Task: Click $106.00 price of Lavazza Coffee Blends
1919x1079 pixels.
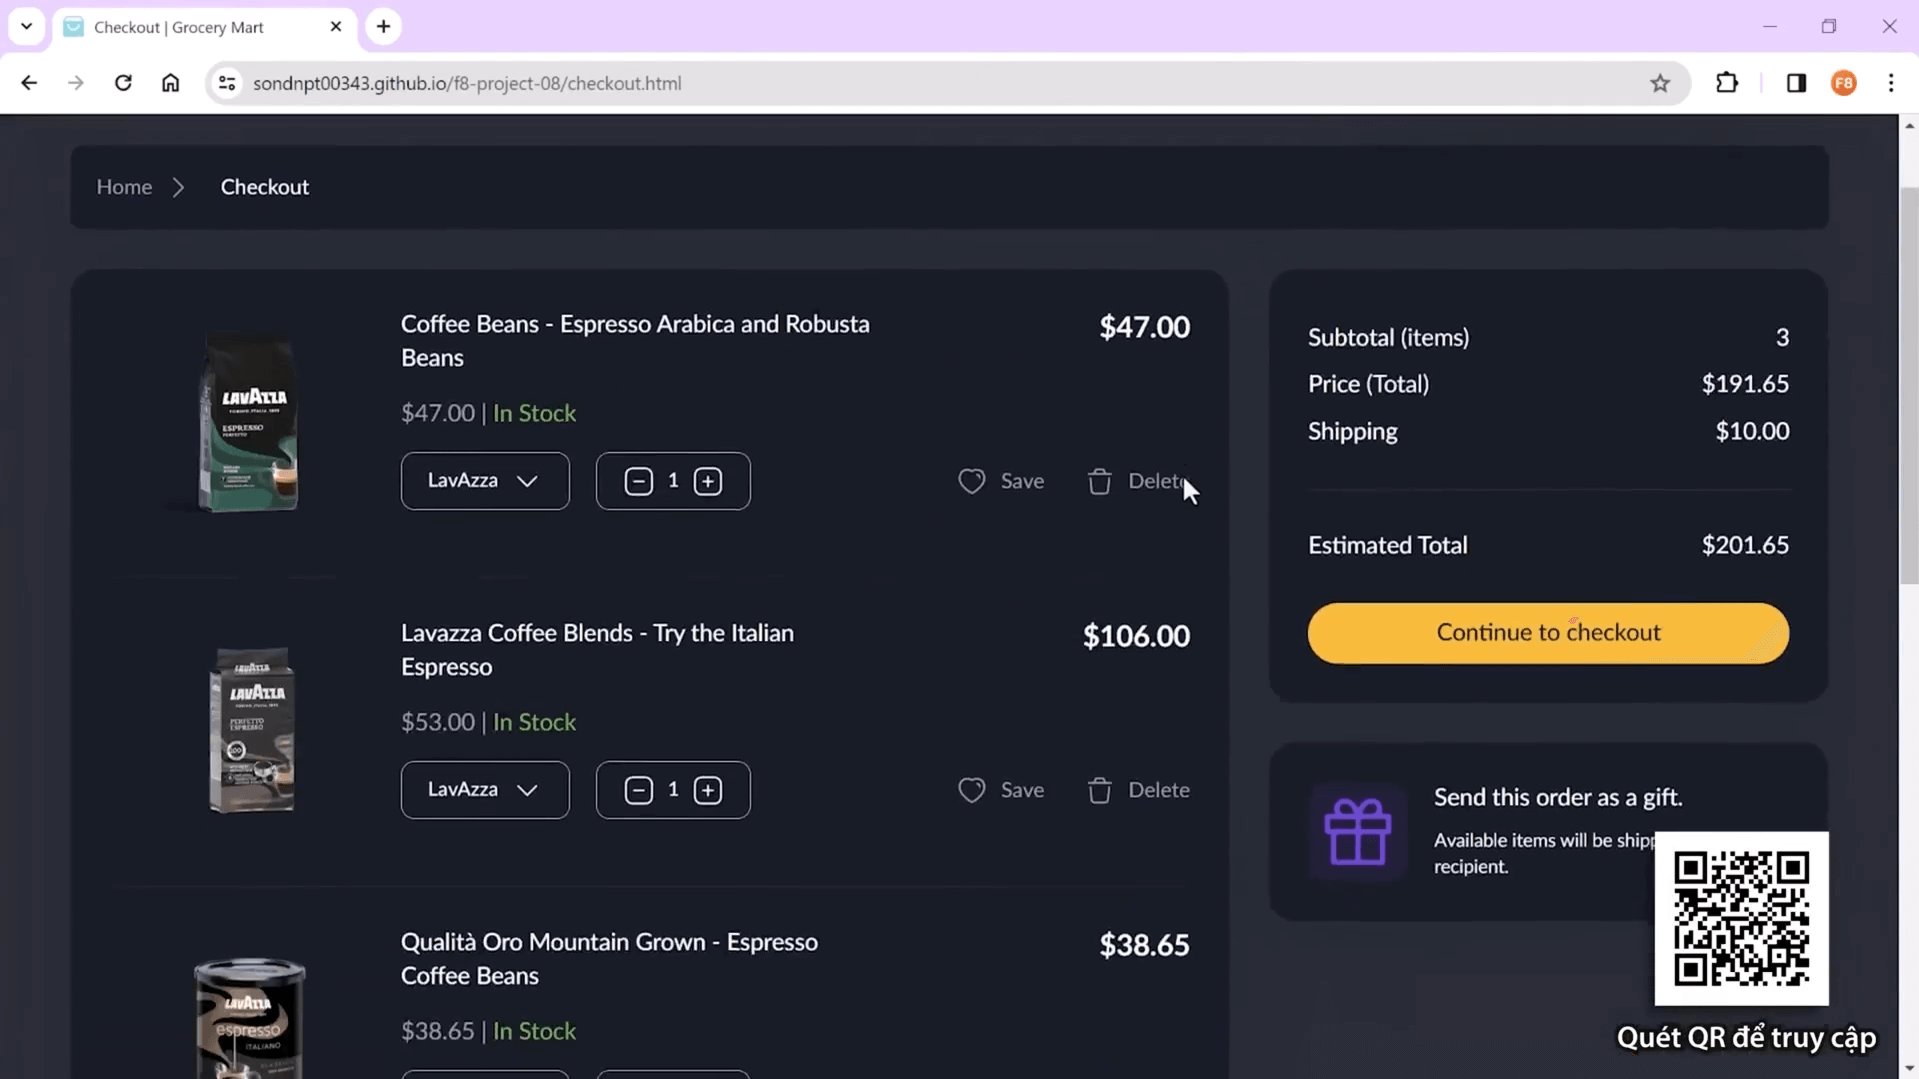Action: pos(1136,636)
